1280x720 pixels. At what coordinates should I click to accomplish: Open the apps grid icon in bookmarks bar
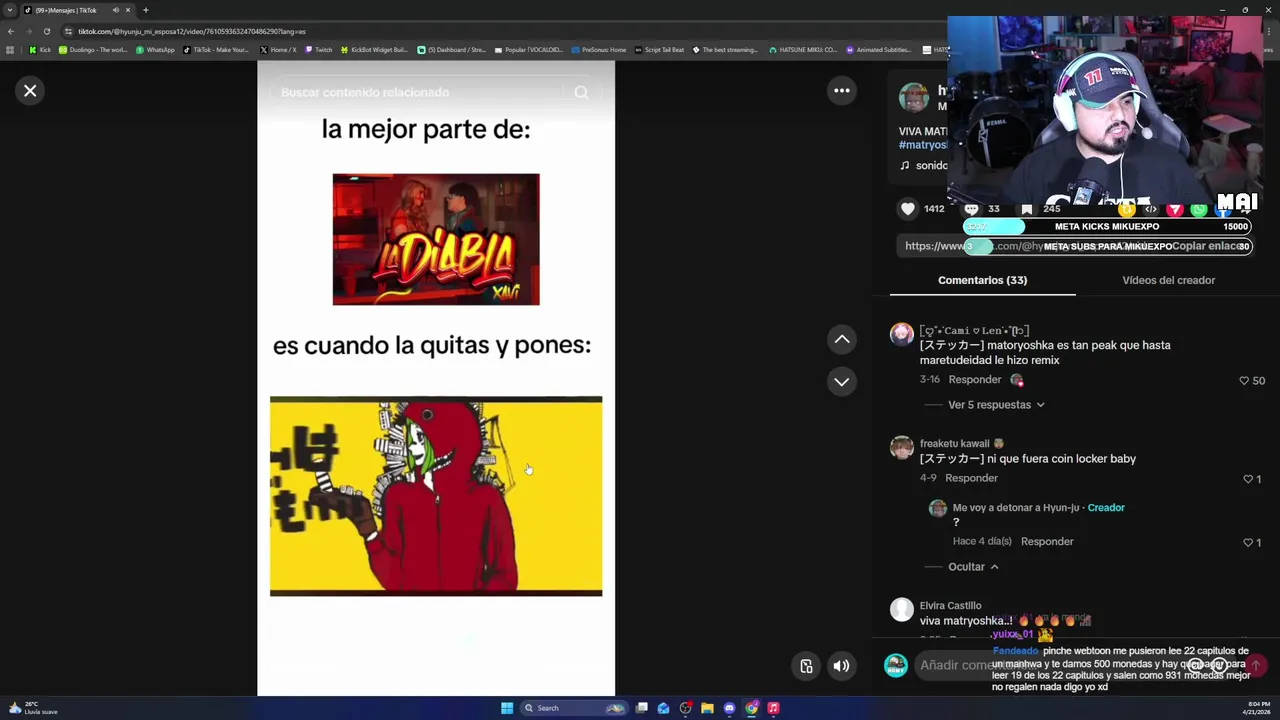pos(10,50)
